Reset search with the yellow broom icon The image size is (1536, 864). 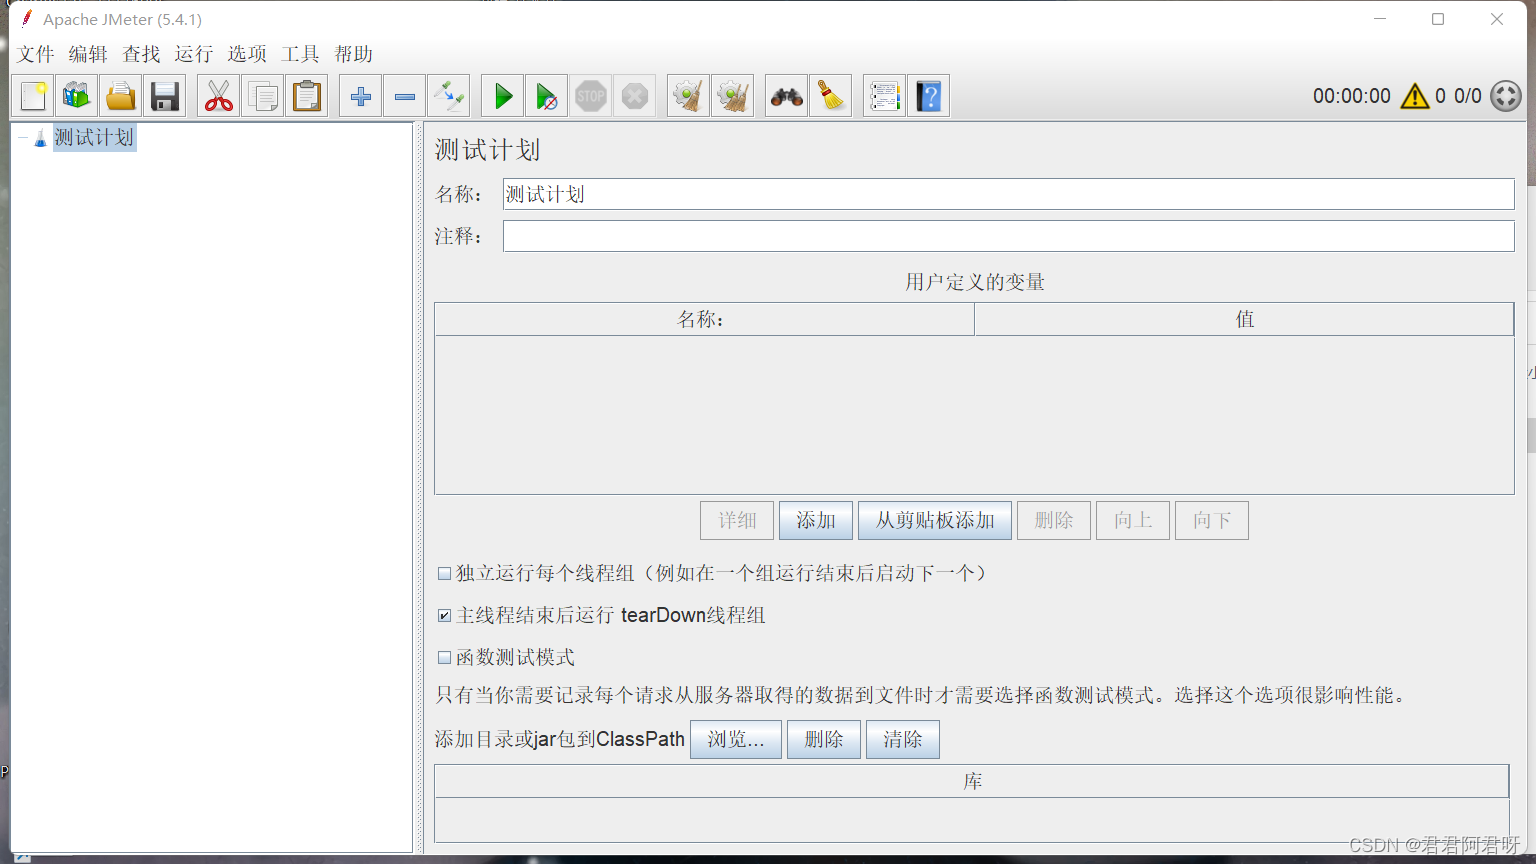click(830, 96)
